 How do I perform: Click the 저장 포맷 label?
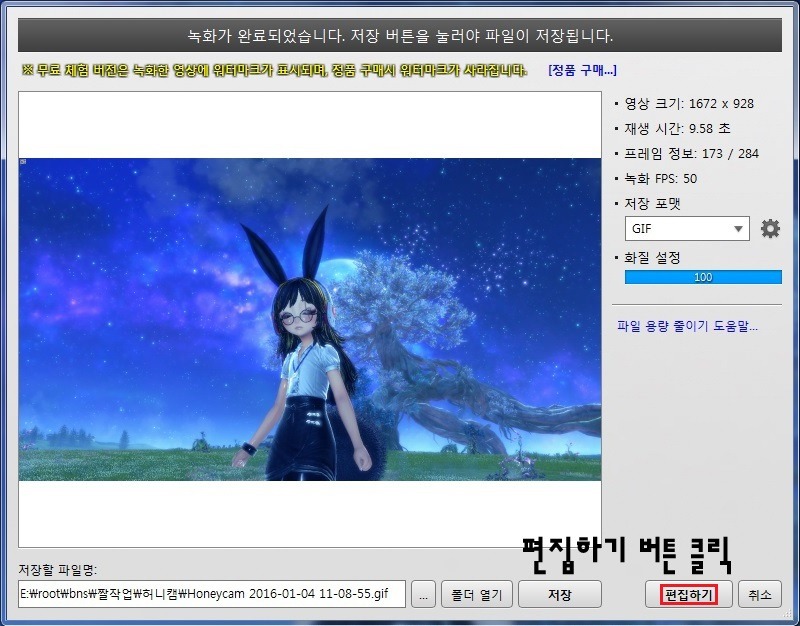pyautogui.click(x=653, y=204)
